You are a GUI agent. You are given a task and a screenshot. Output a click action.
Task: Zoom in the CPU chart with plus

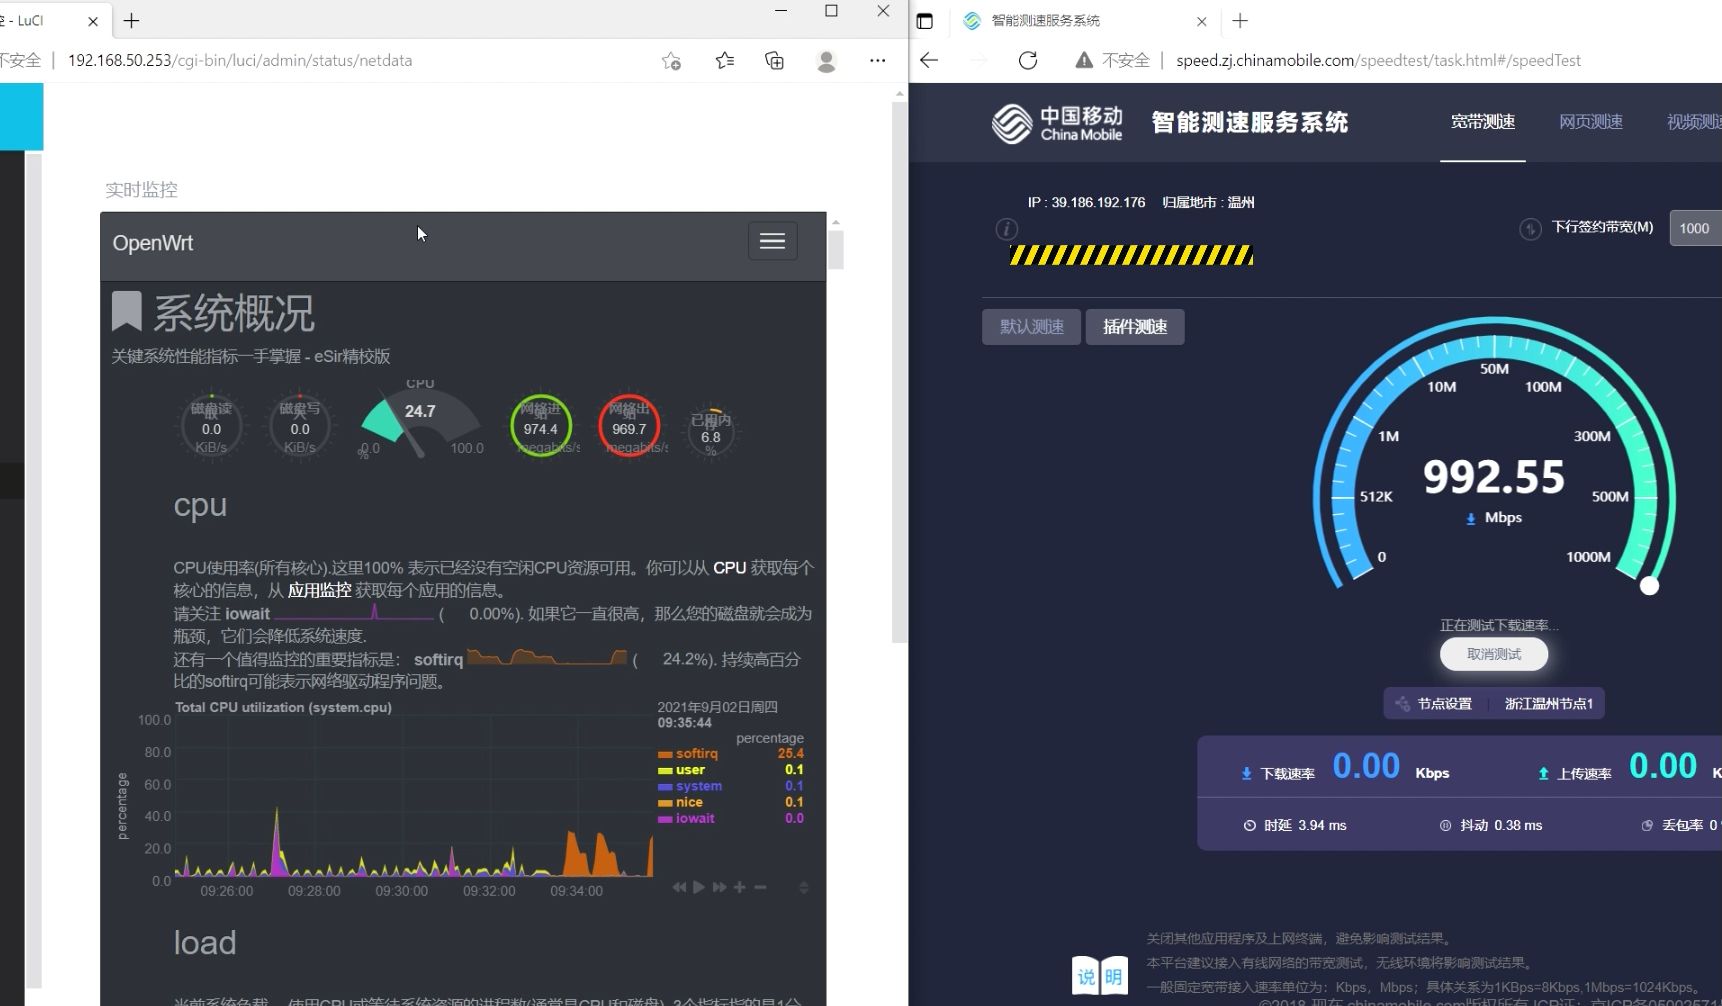(739, 887)
